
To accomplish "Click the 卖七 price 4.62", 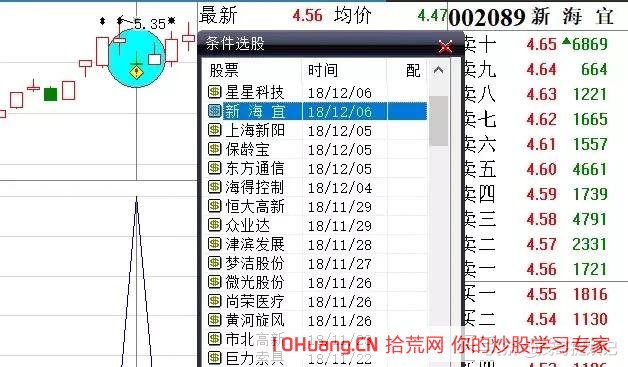I will pyautogui.click(x=541, y=119).
